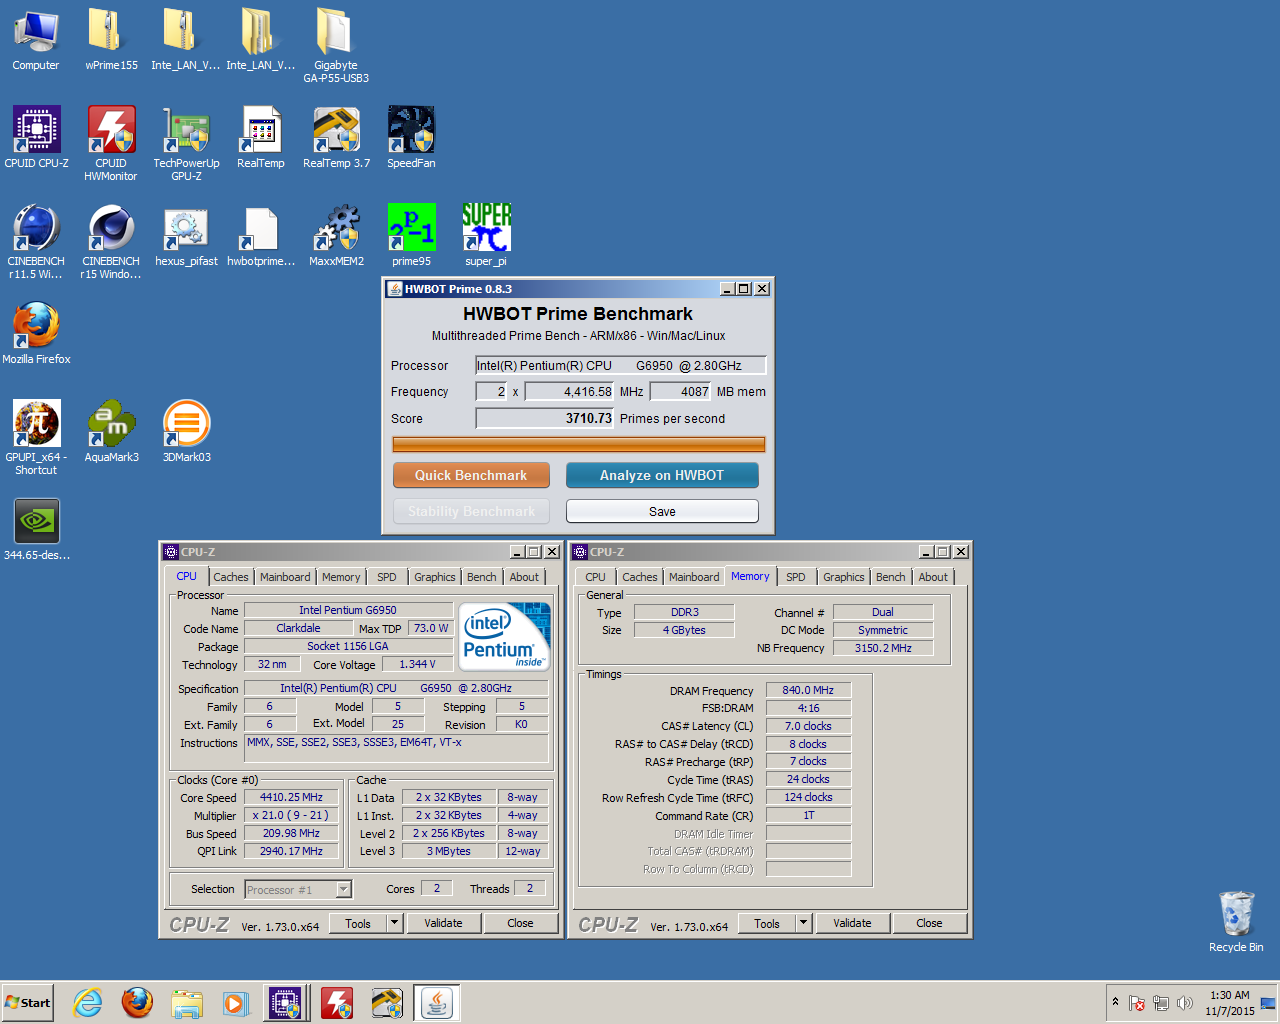Open RealTemp desktop shortcut

(261, 138)
